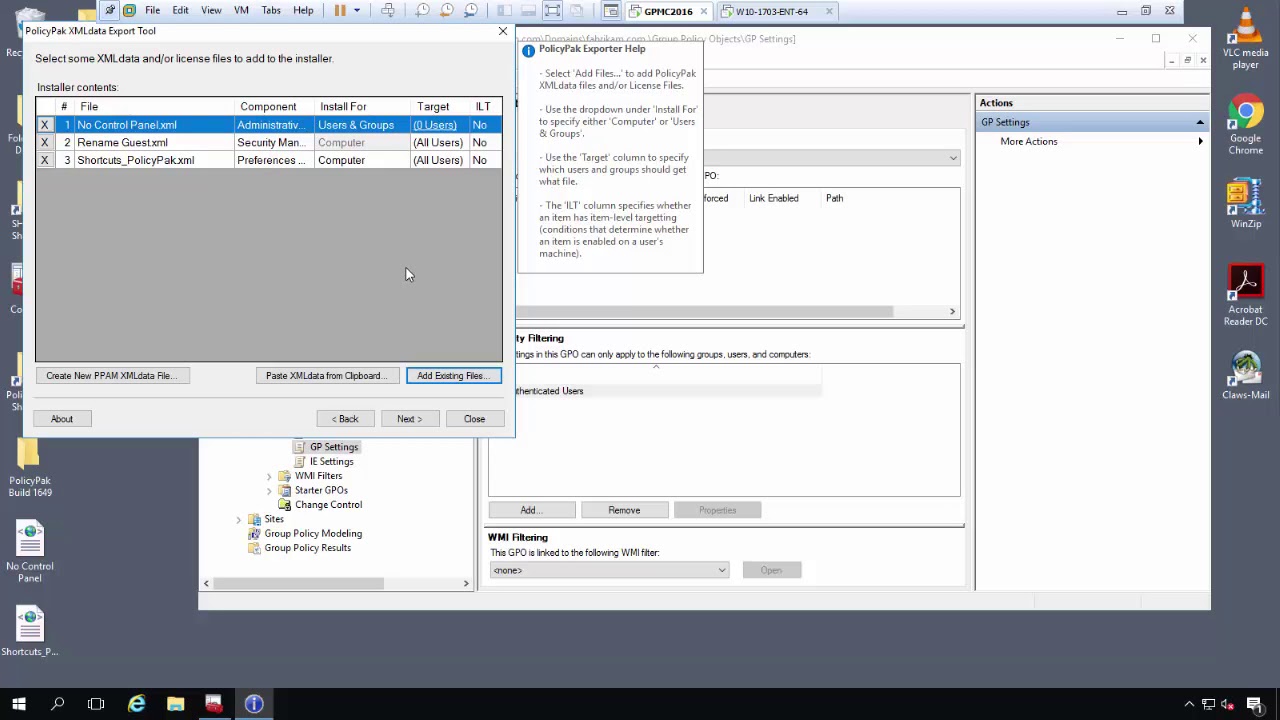This screenshot has width=1280, height=720.
Task: Click the About button
Action: [62, 419]
